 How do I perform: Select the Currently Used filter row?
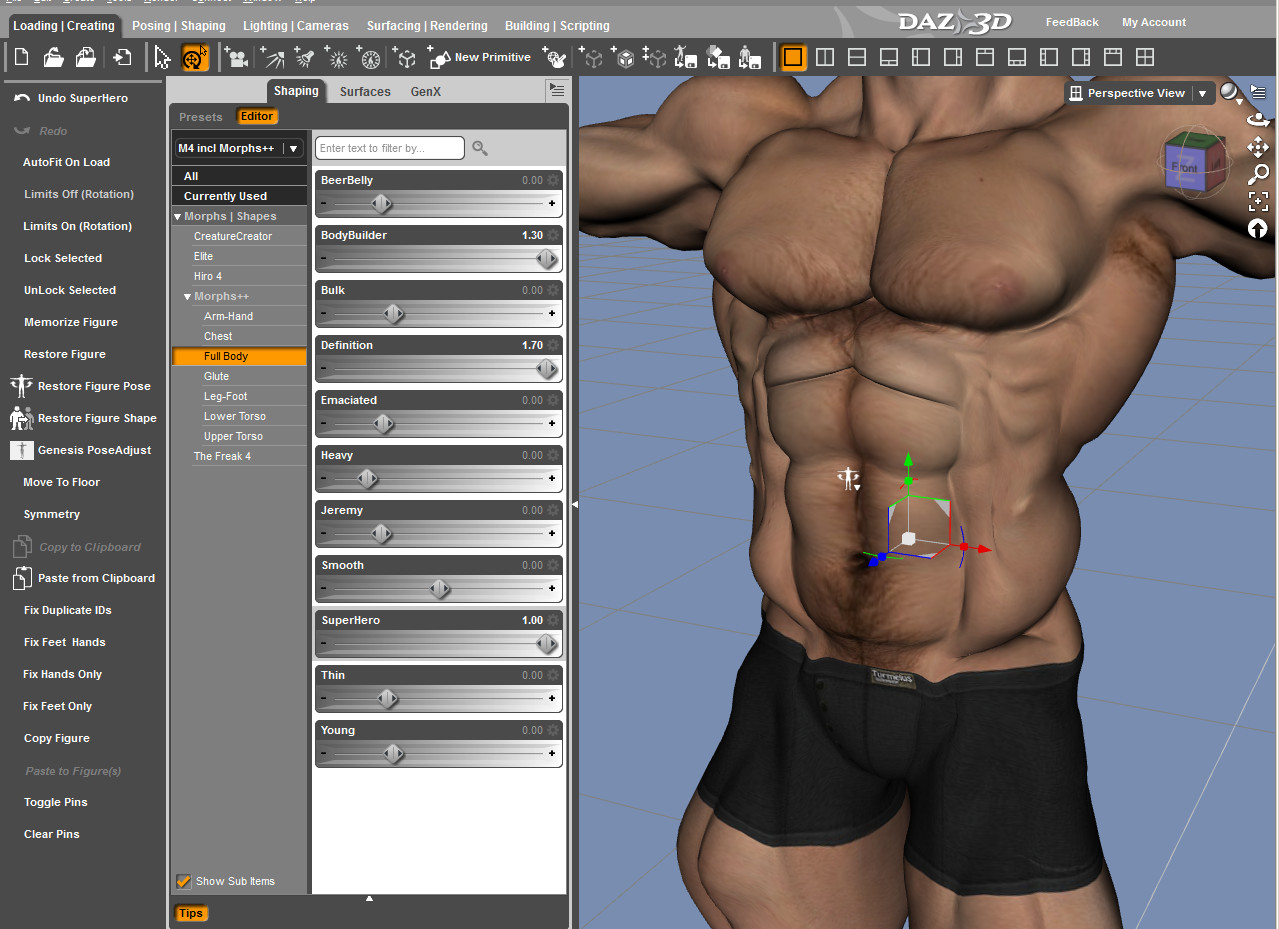click(x=239, y=196)
